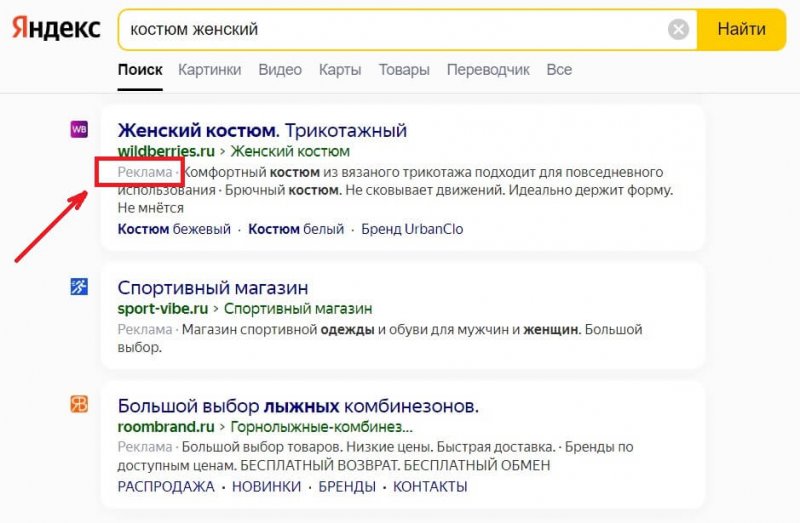Expand the Все services menu
The width and height of the screenshot is (800, 523).
pyautogui.click(x=559, y=70)
